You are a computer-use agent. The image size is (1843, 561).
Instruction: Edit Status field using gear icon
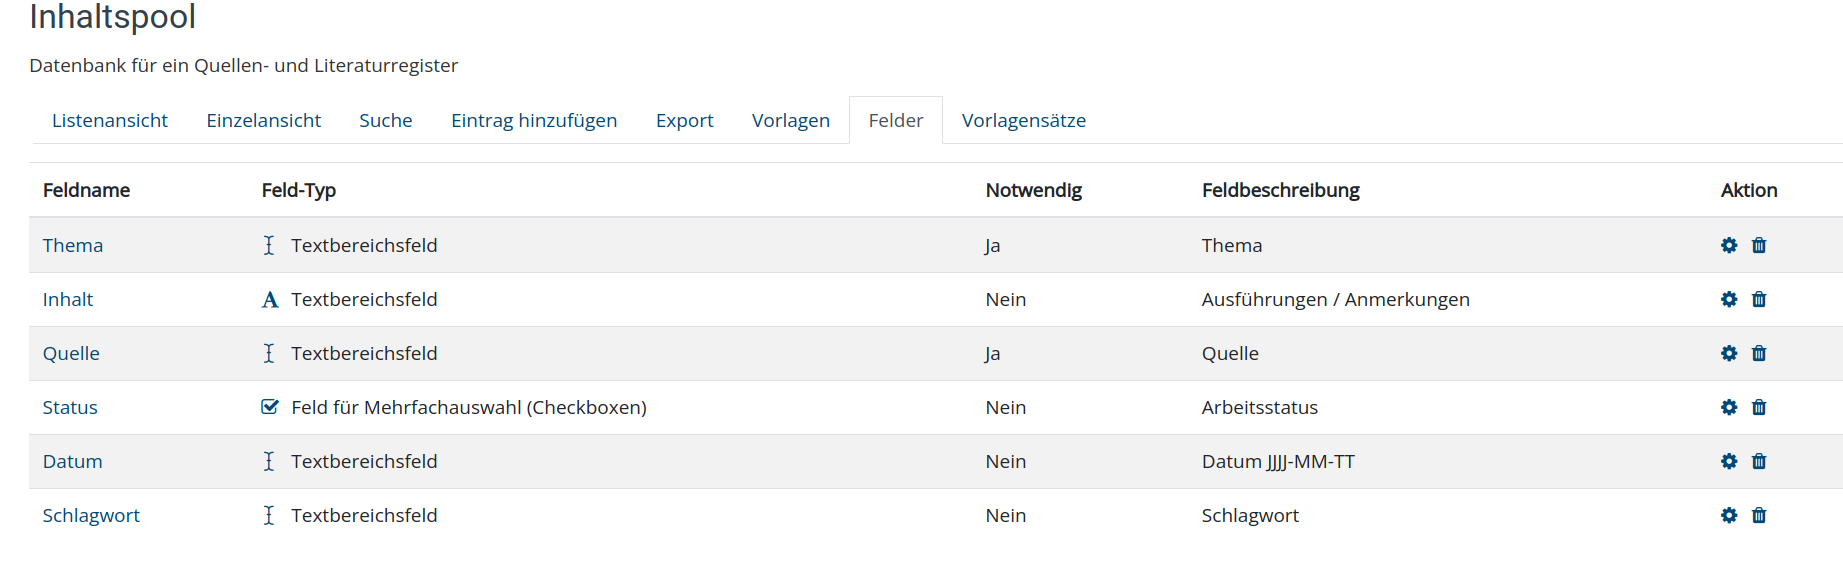click(x=1729, y=407)
